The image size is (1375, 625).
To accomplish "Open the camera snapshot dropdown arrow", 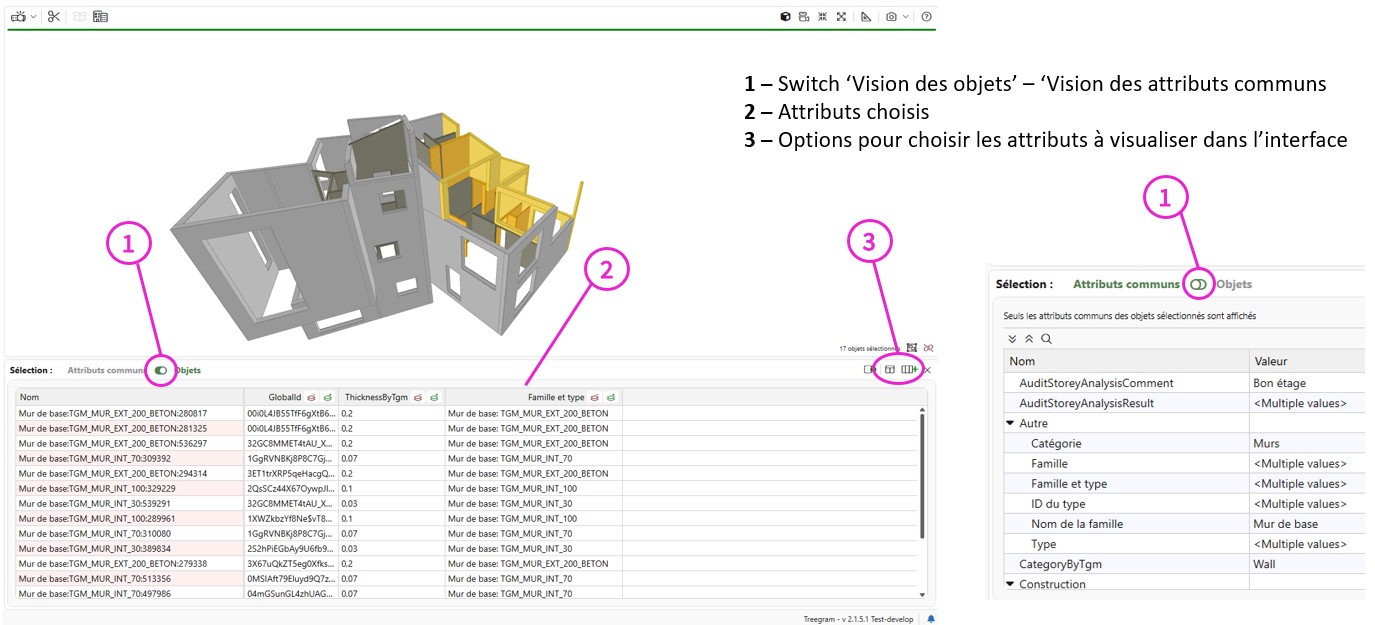I will 906,17.
